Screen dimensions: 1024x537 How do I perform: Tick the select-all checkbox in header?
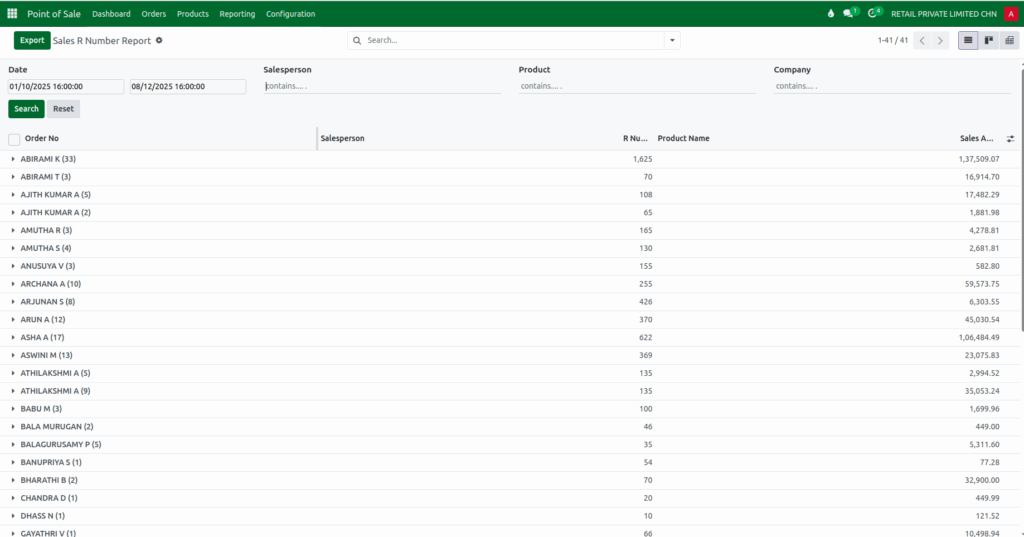[14, 138]
